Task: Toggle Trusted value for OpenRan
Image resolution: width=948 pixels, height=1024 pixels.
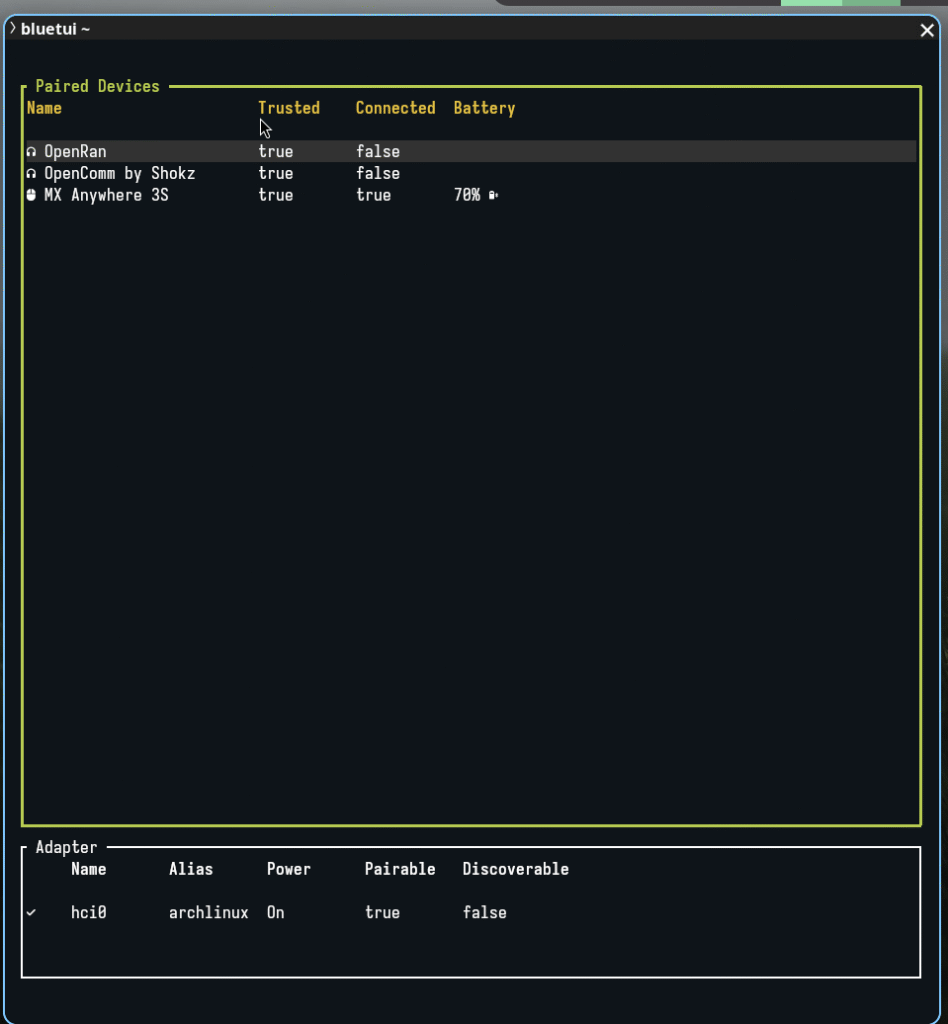Action: (x=275, y=152)
